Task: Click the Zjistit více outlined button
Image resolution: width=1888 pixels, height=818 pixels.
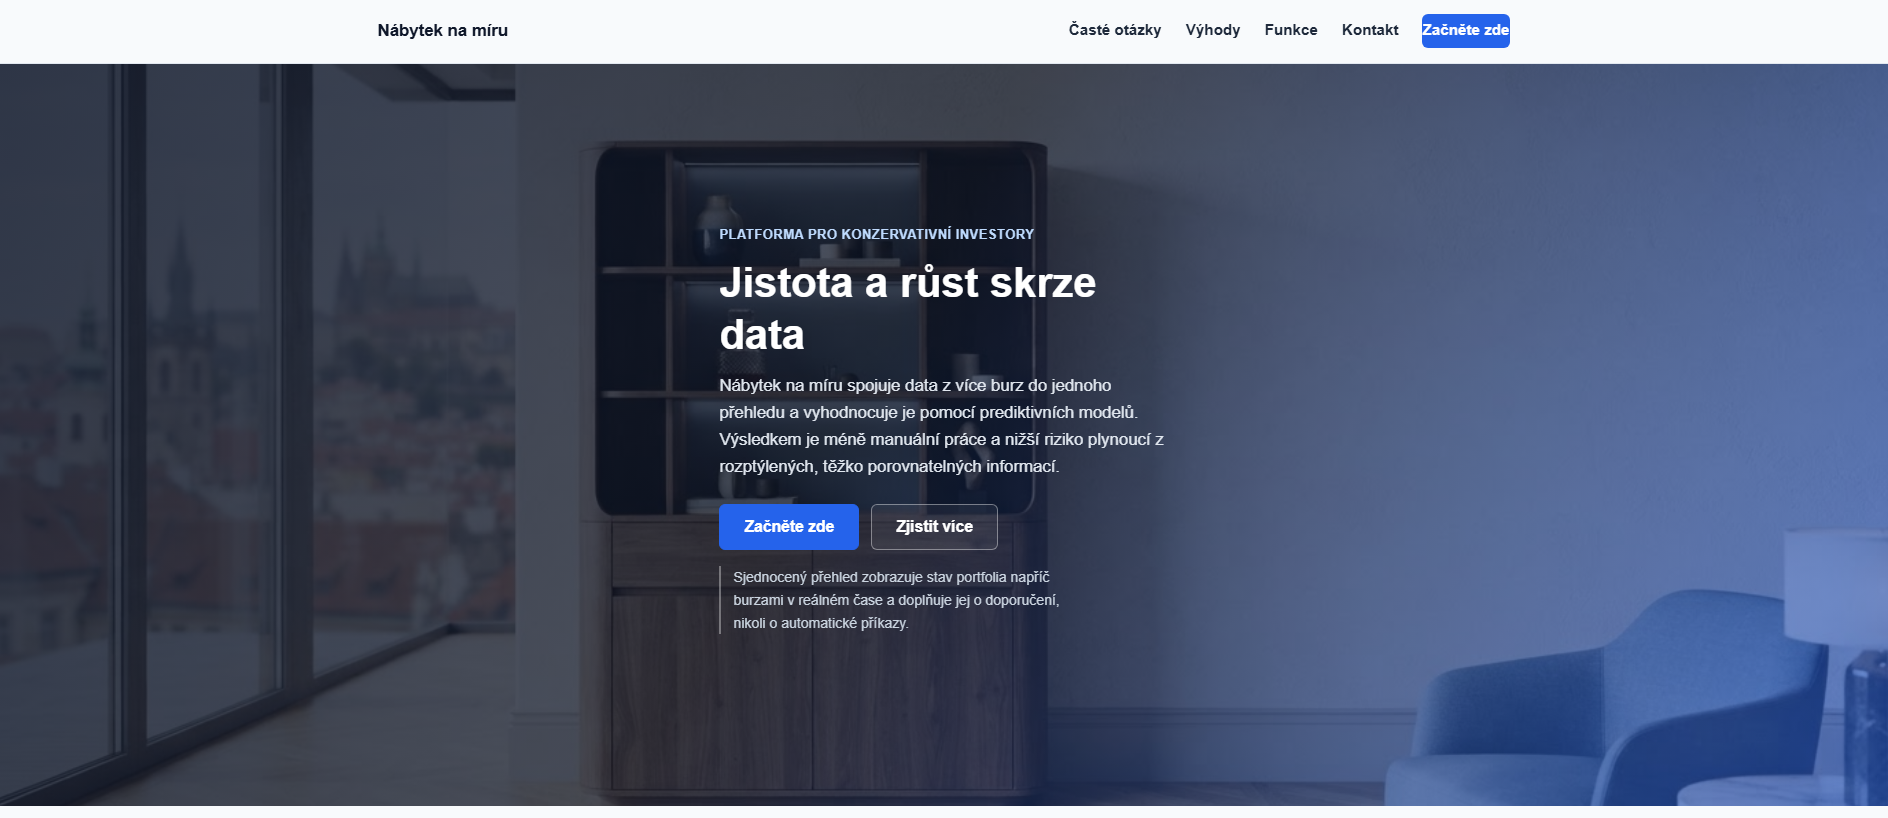Action: [933, 526]
